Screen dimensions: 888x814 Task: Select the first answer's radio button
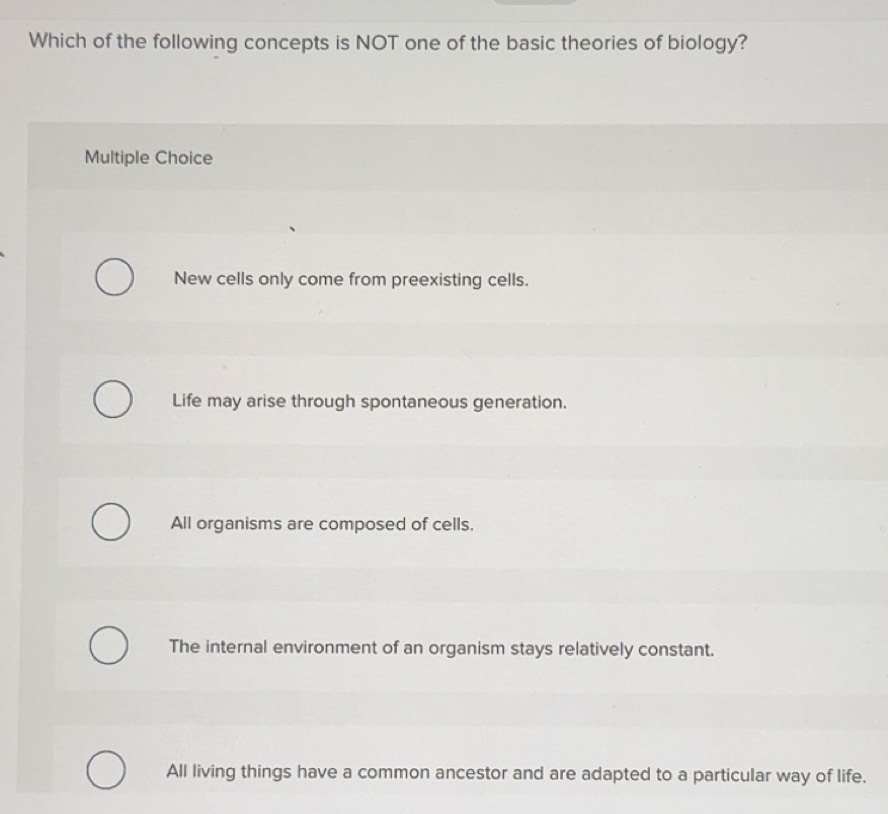(x=112, y=277)
